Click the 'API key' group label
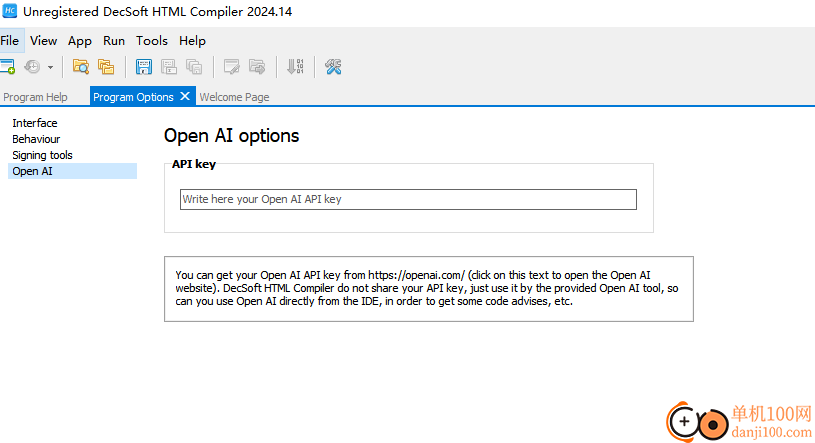Screen dimensions: 815x443 click(194, 164)
